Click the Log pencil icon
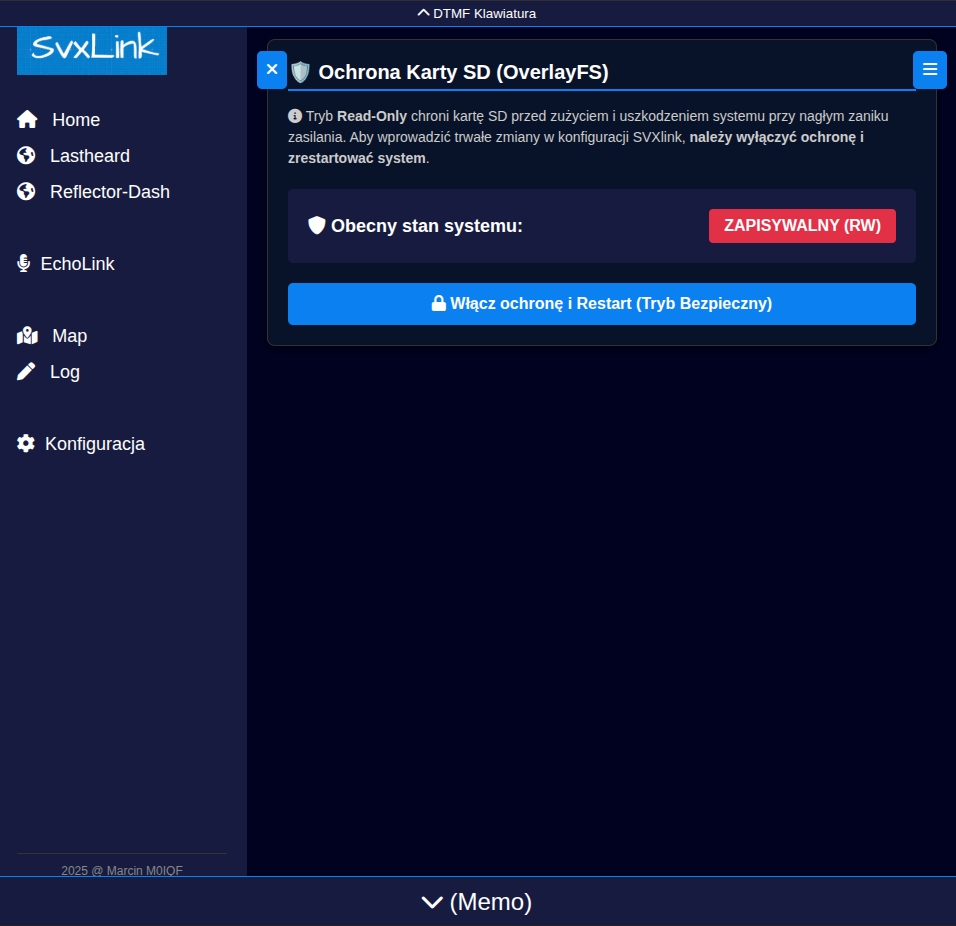 [x=26, y=372]
